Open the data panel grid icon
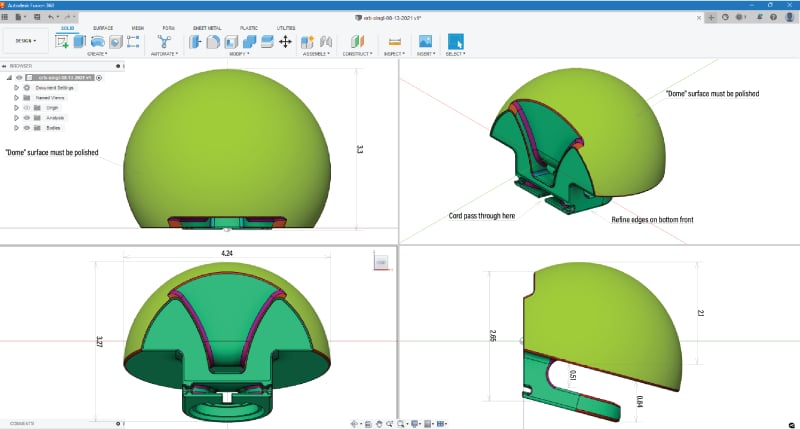This screenshot has width=800, height=429. pos(5,17)
